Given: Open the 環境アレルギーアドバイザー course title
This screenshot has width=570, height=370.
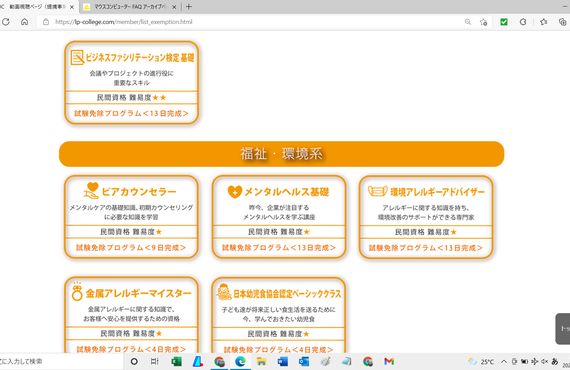Looking at the screenshot, I should 437,192.
